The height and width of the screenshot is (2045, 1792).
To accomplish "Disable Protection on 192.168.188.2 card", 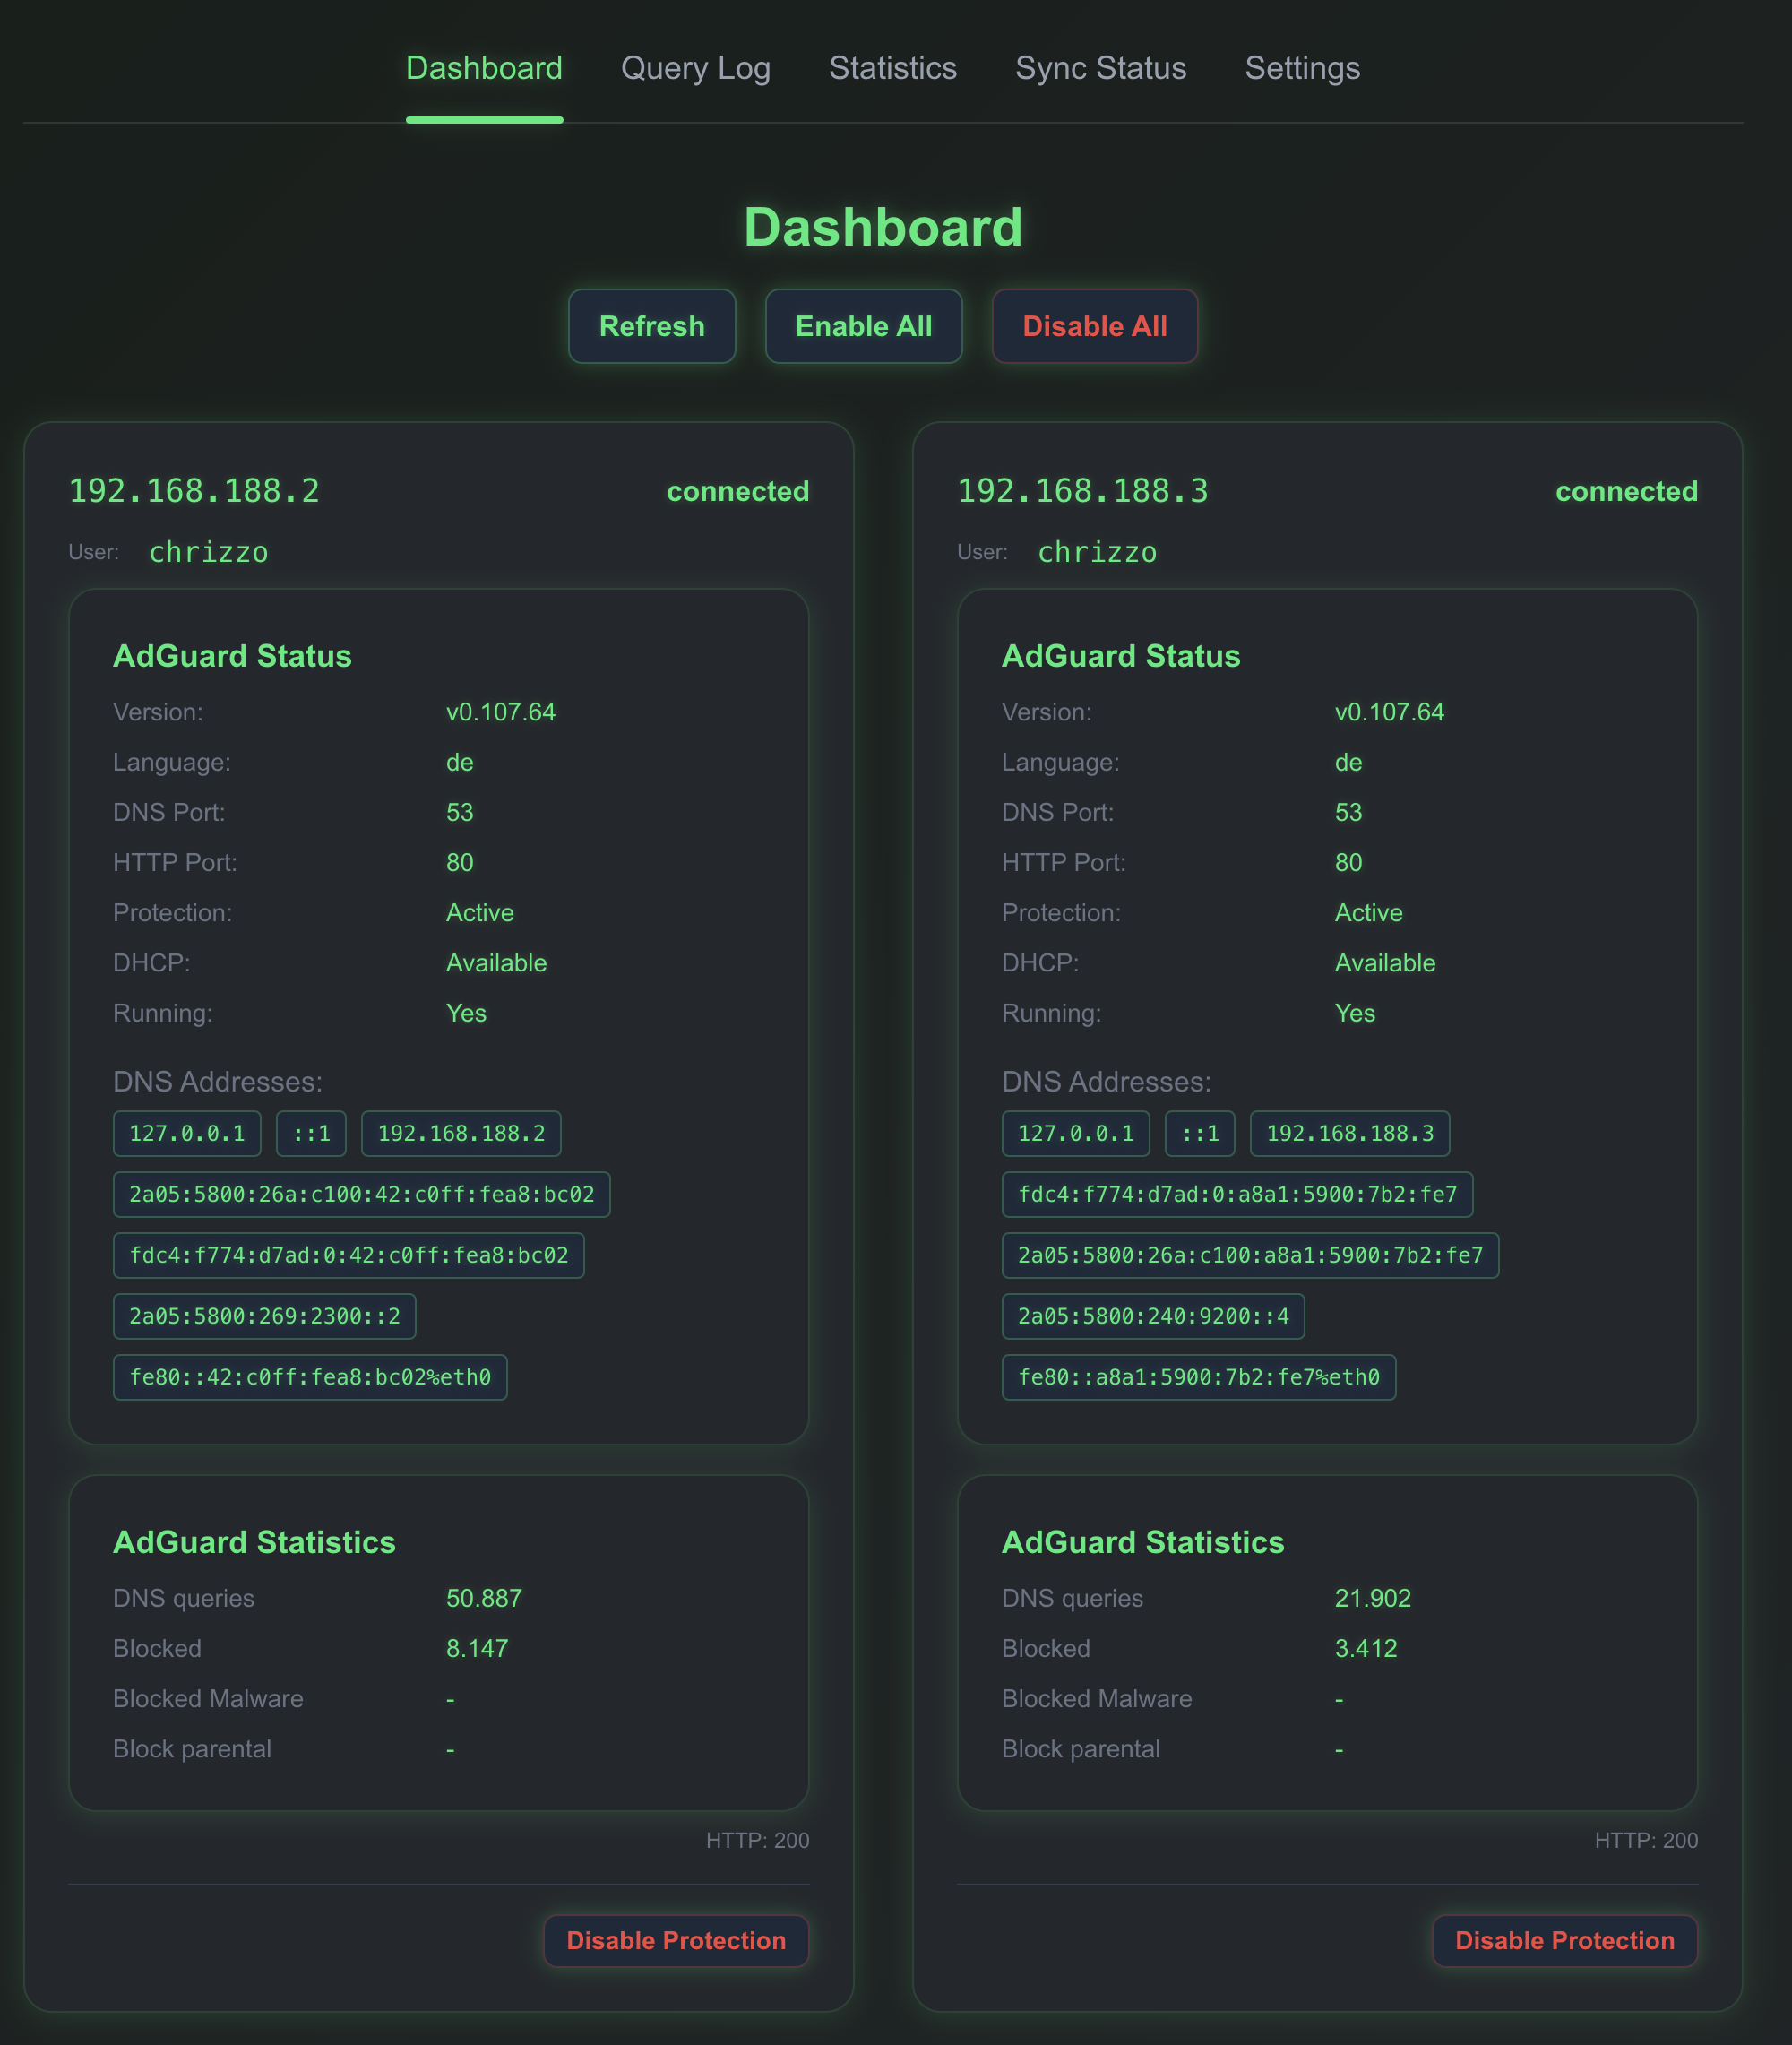I will (x=676, y=1940).
